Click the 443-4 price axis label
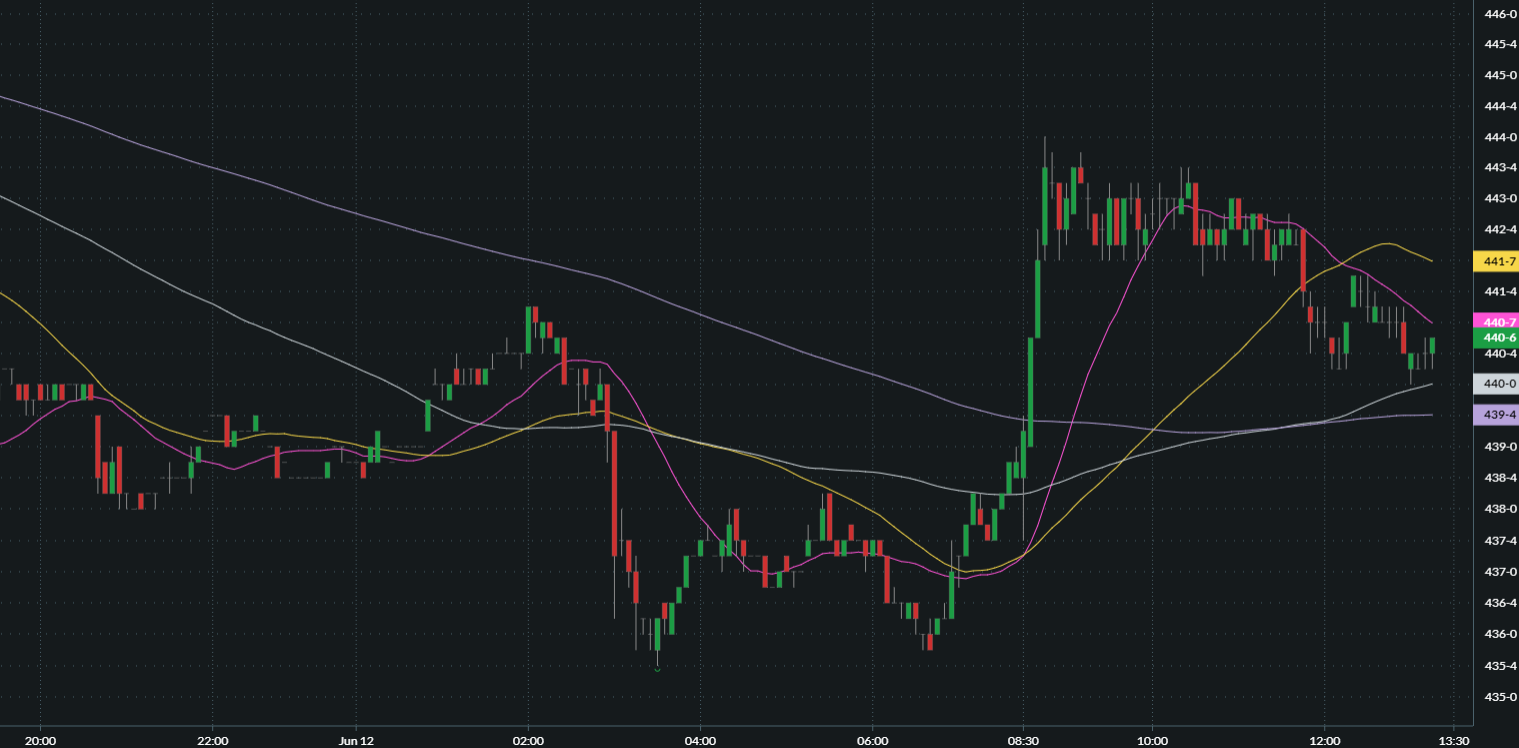The image size is (1519, 748). pyautogui.click(x=1501, y=168)
